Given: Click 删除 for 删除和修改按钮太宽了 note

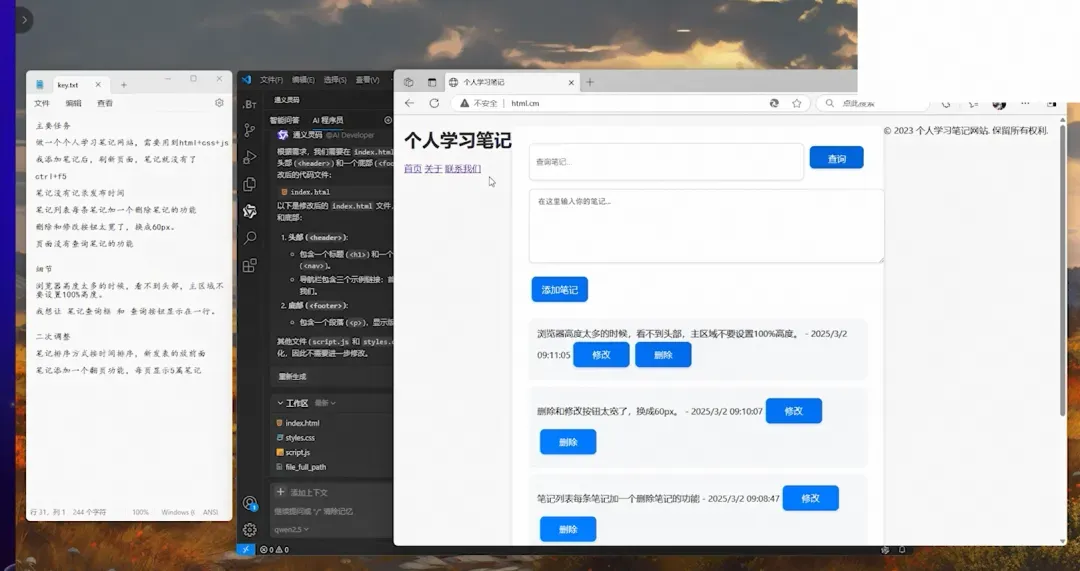Looking at the screenshot, I should tap(568, 442).
